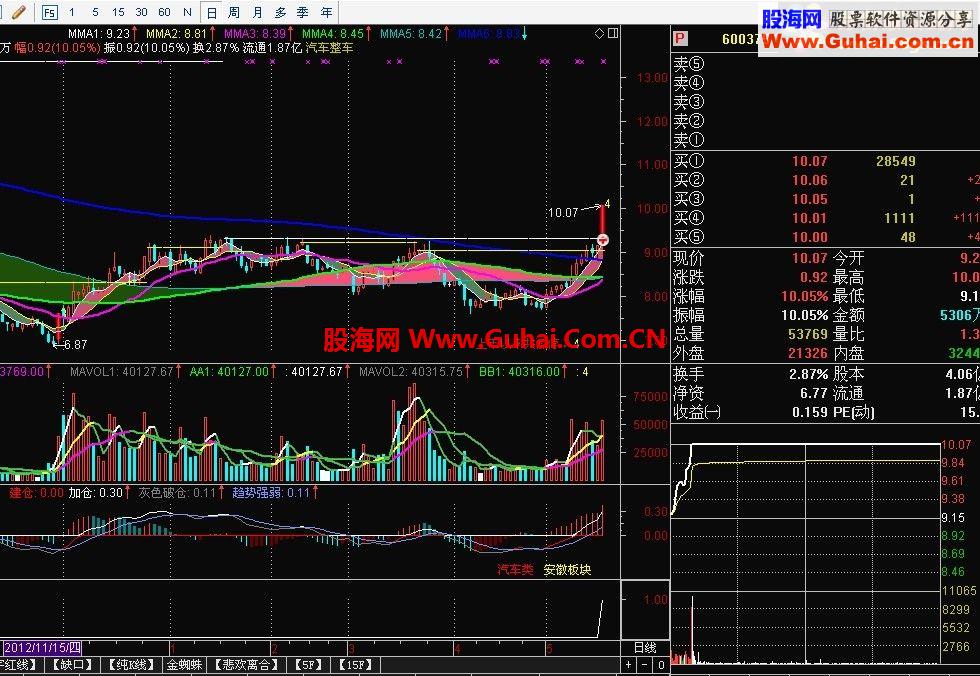Select the 周 weekly chart period

(x=234, y=12)
